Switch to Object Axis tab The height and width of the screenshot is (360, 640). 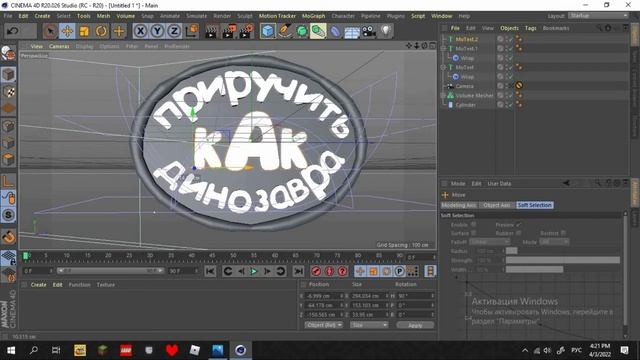[x=497, y=205]
